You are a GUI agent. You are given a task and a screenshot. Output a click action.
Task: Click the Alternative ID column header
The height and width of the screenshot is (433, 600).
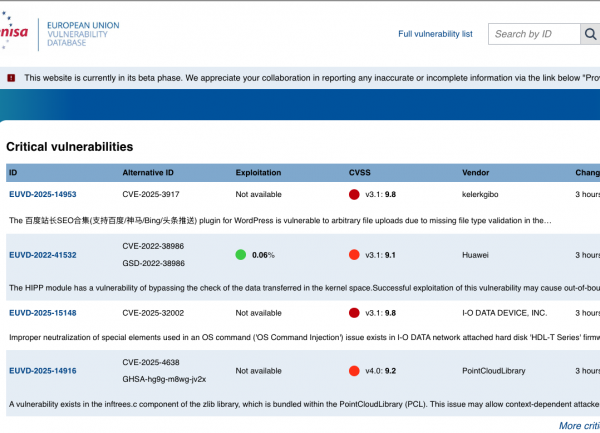148,173
